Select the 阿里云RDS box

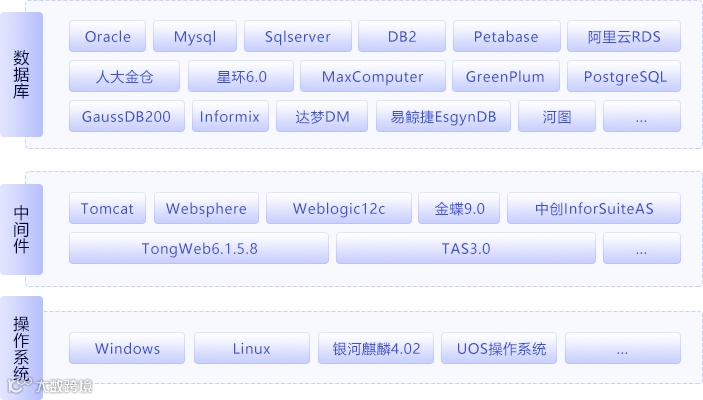point(624,36)
